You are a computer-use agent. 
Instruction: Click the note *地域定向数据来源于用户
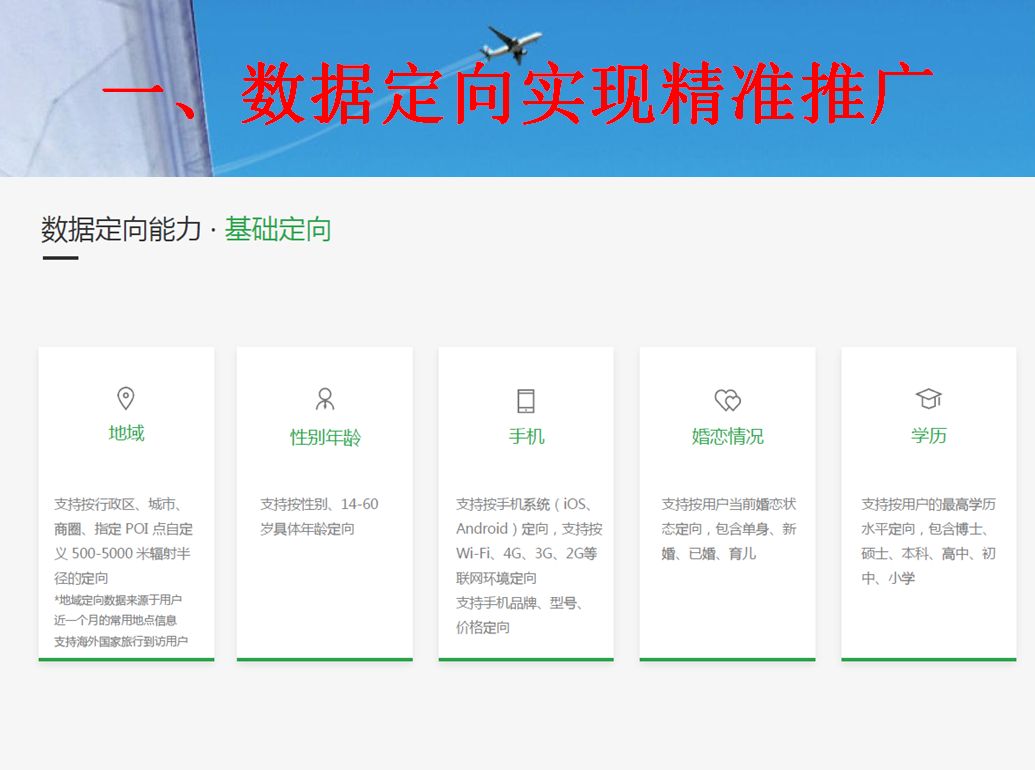coord(118,600)
